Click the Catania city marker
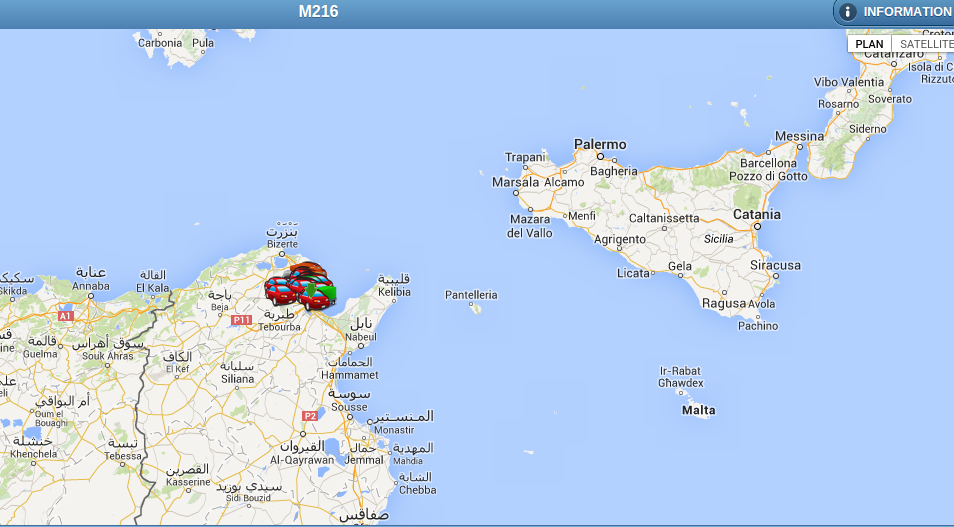This screenshot has height=527, width=954. (757, 226)
